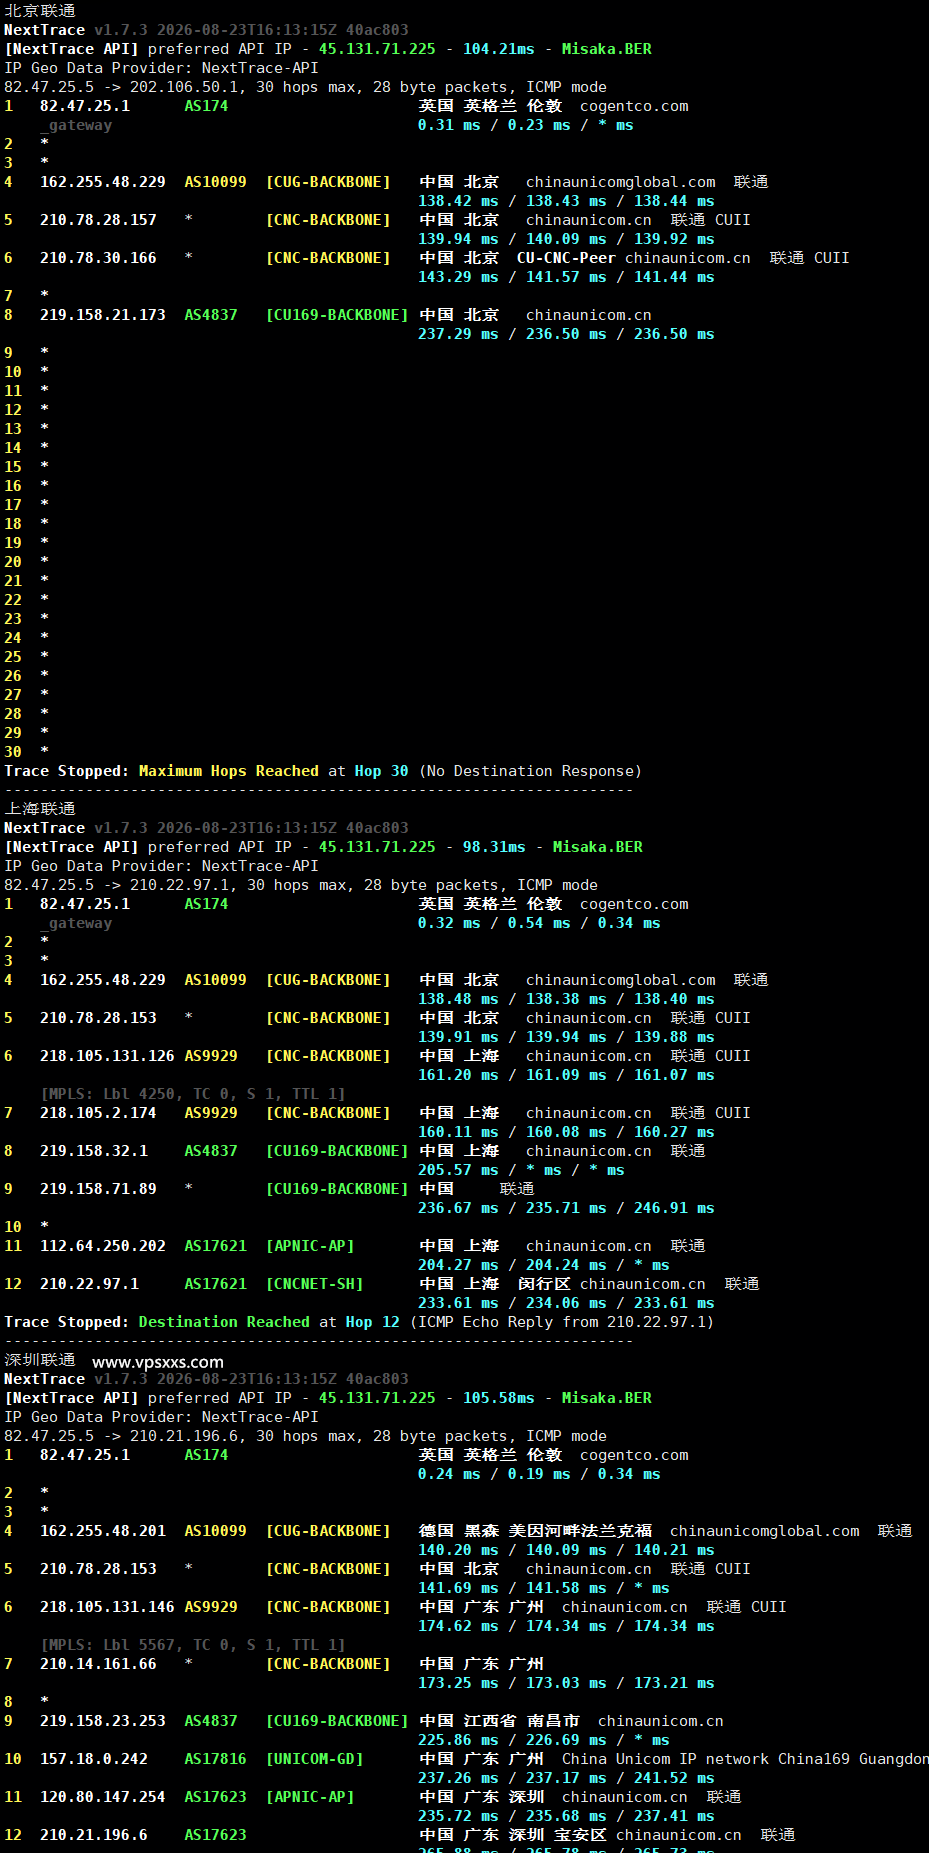Click hop IP 219.158.23.253
The image size is (929, 1853).
[x=103, y=1721]
